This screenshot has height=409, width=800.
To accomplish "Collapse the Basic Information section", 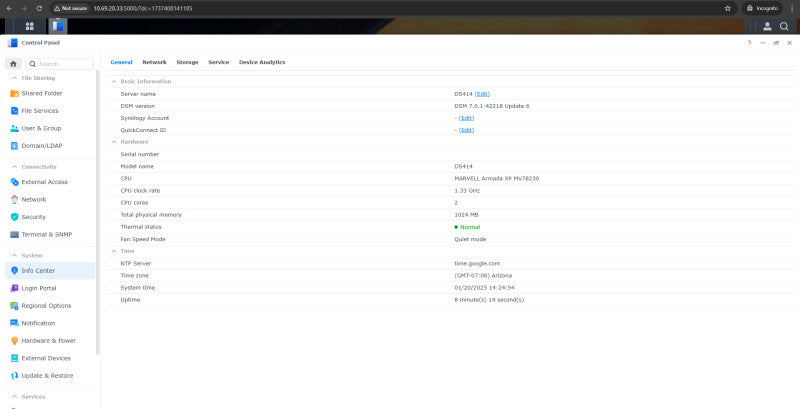I will click(x=114, y=82).
